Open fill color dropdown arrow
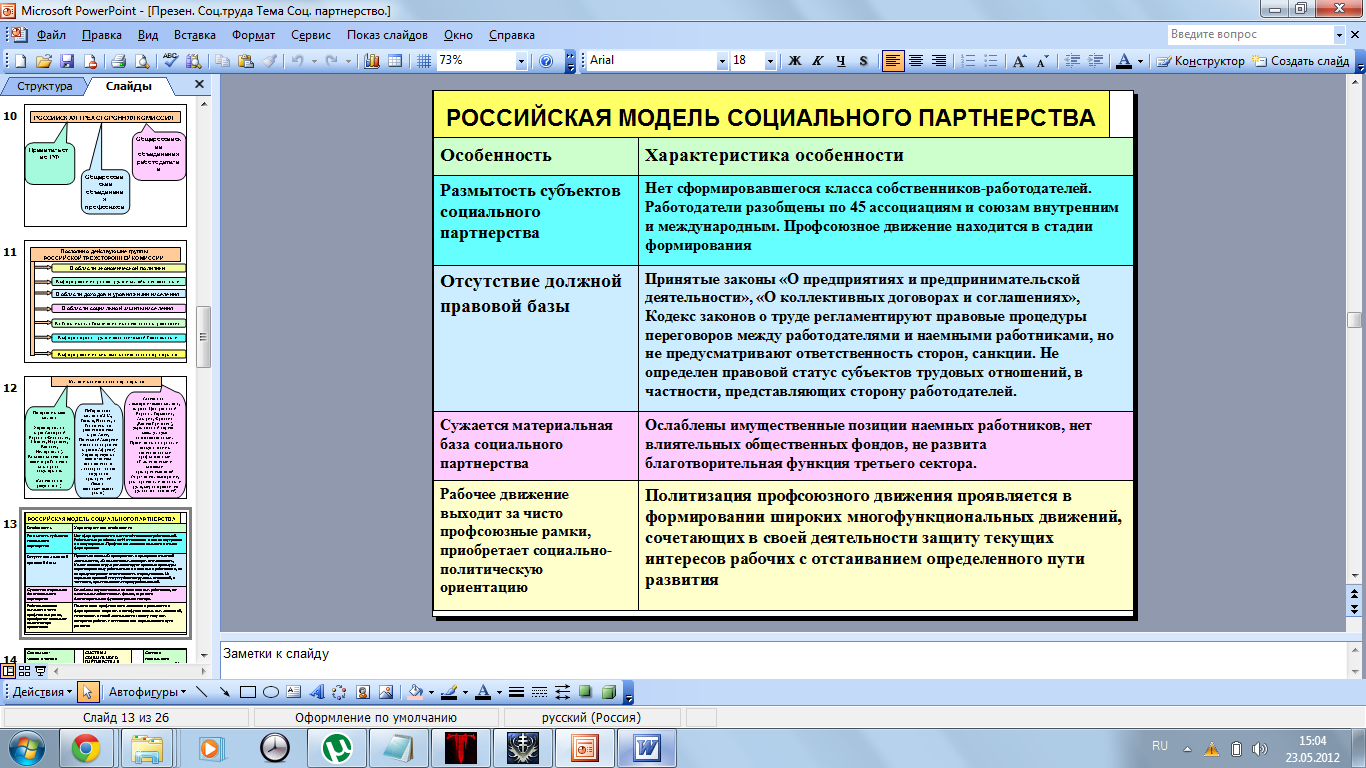 pos(431,692)
